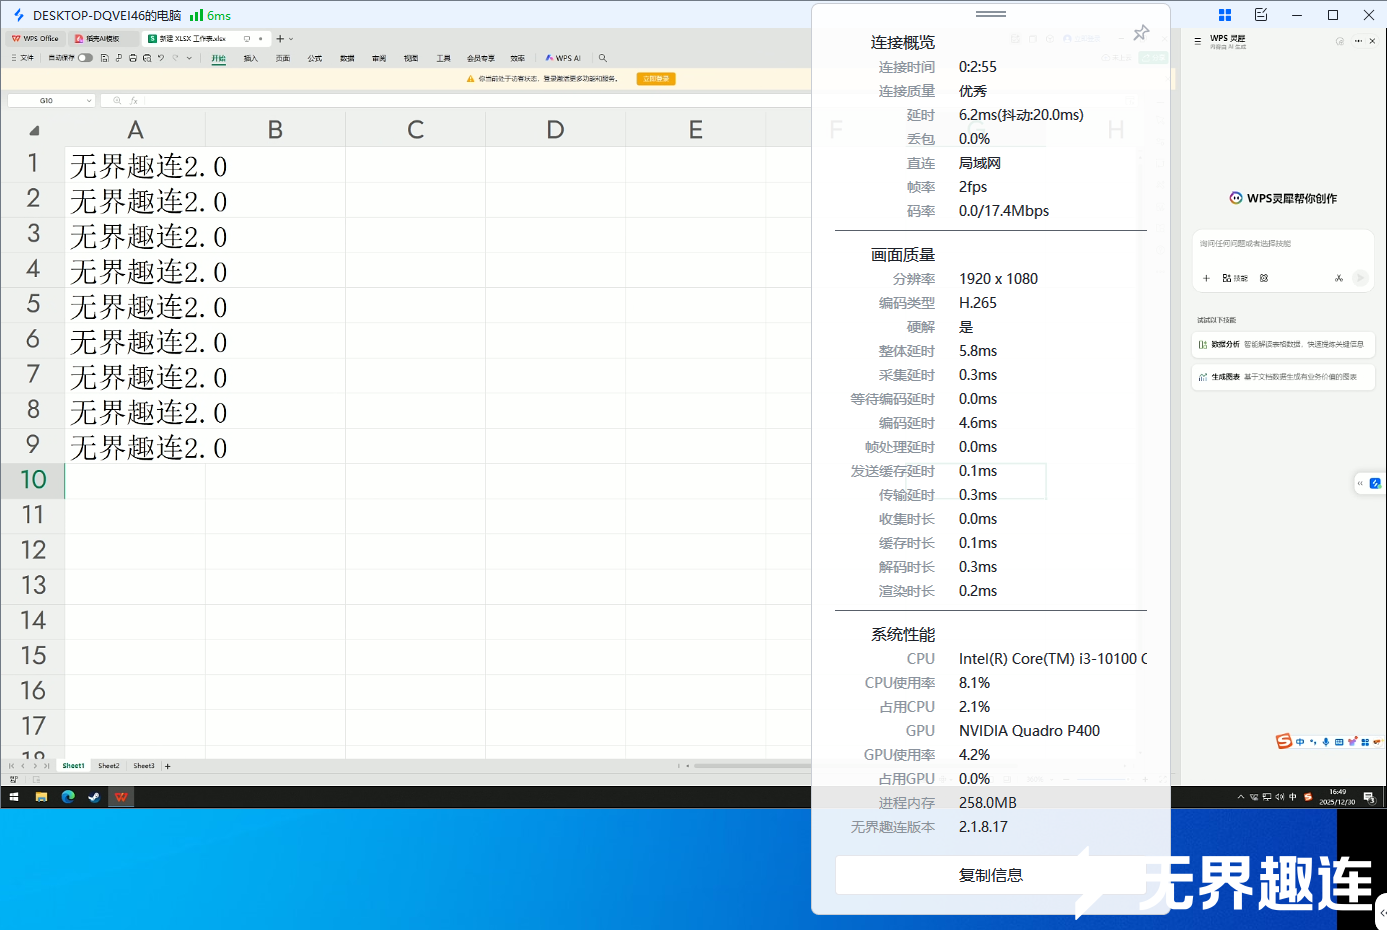Open the Windows Start menu

14,797
